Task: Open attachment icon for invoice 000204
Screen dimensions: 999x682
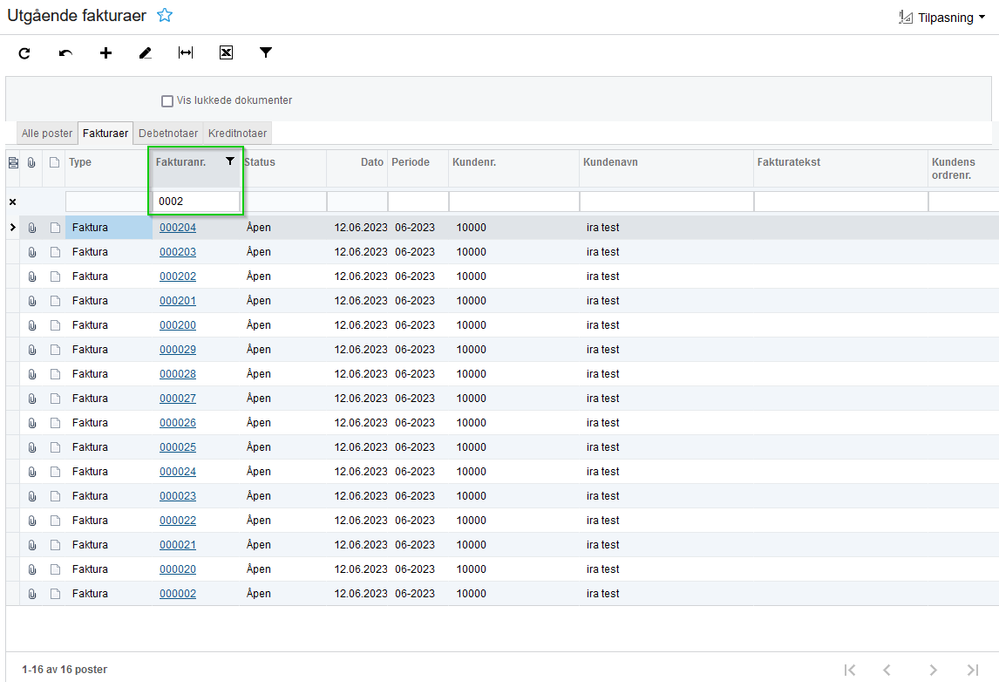Action: (x=32, y=228)
